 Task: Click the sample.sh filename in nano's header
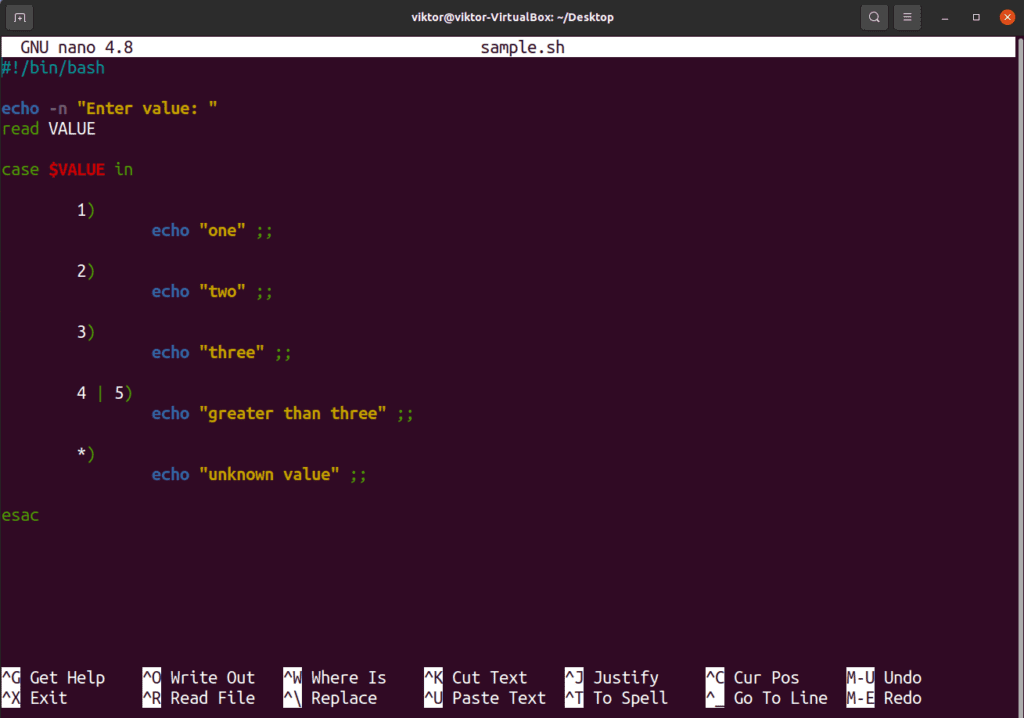(522, 46)
